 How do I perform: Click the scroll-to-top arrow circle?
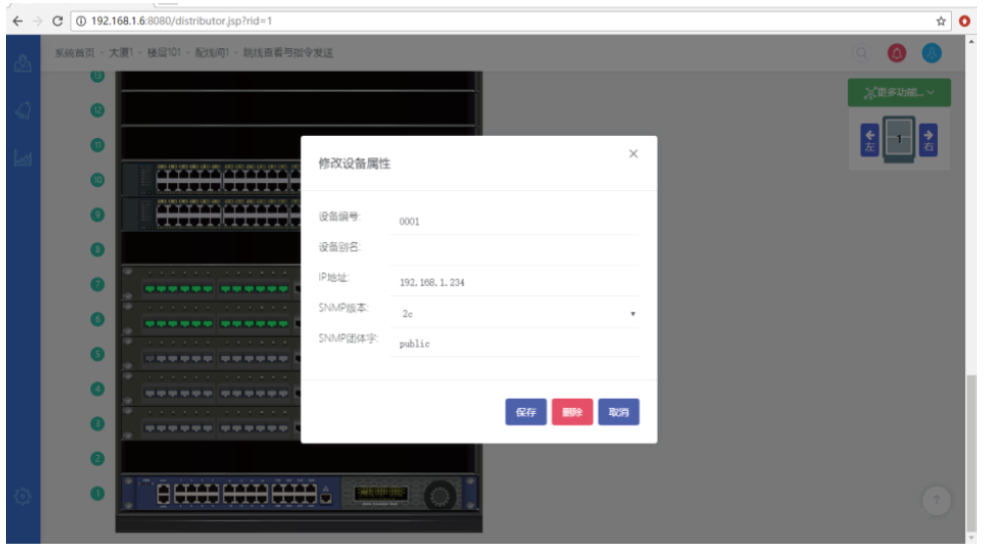point(936,500)
